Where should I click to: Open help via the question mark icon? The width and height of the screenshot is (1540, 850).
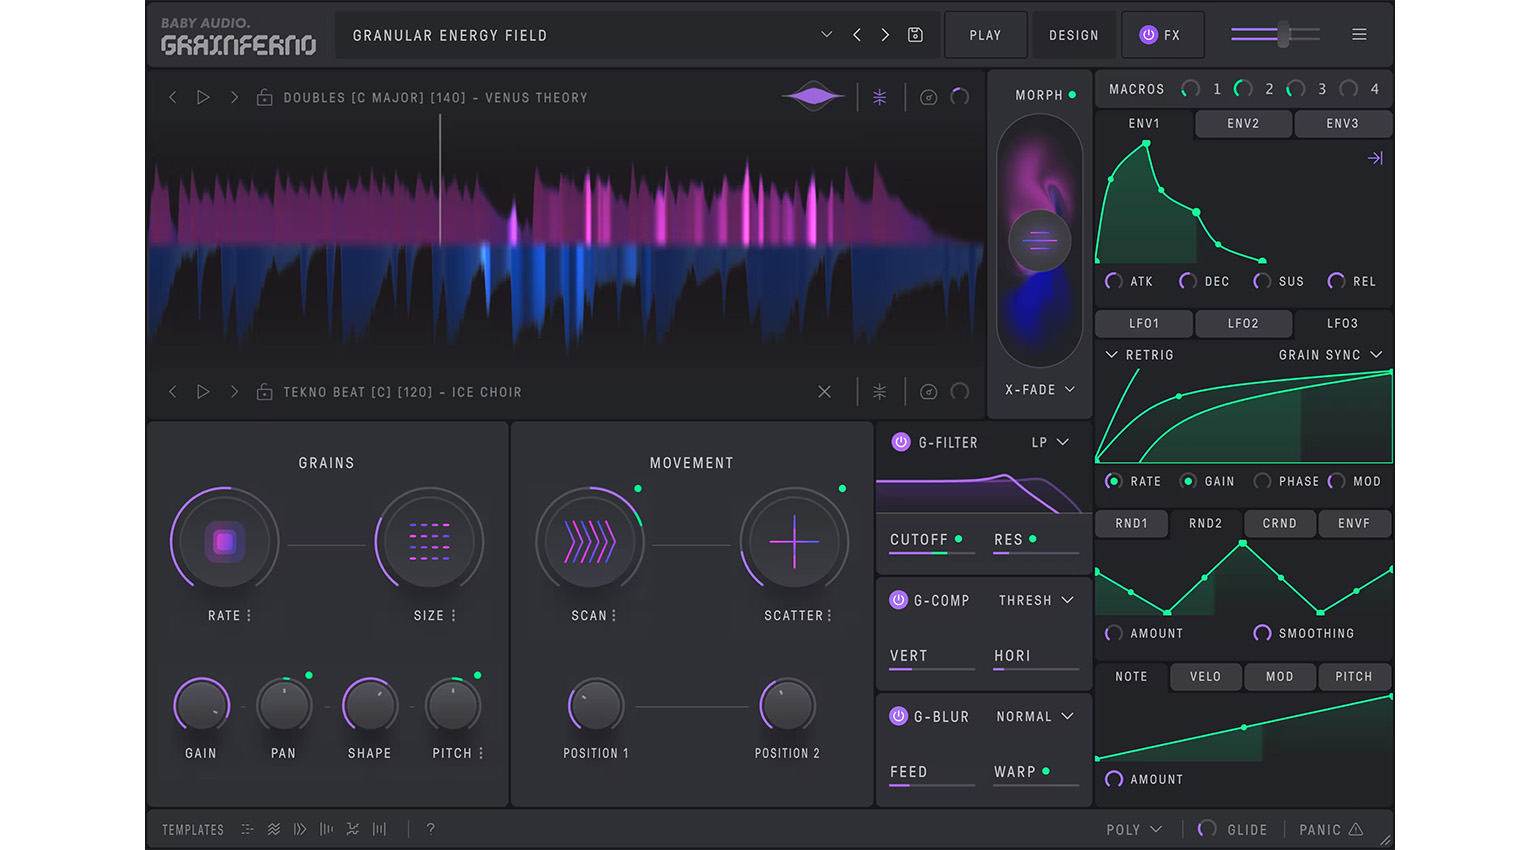point(430,829)
